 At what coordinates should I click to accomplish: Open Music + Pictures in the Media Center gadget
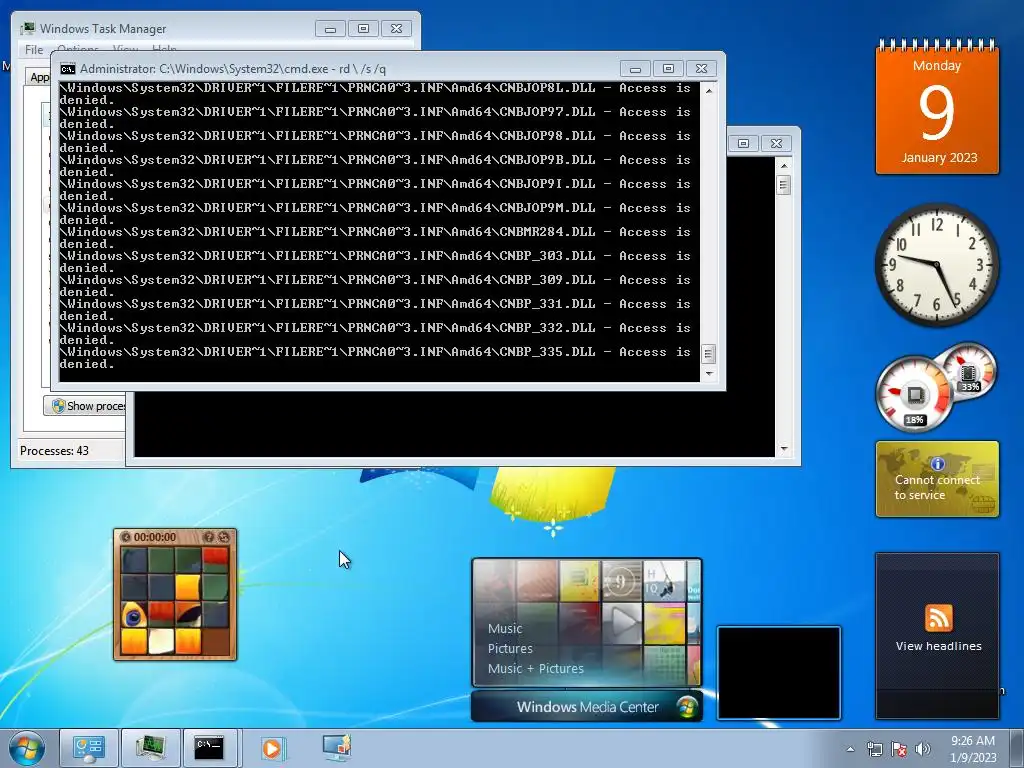pyautogui.click(x=536, y=668)
